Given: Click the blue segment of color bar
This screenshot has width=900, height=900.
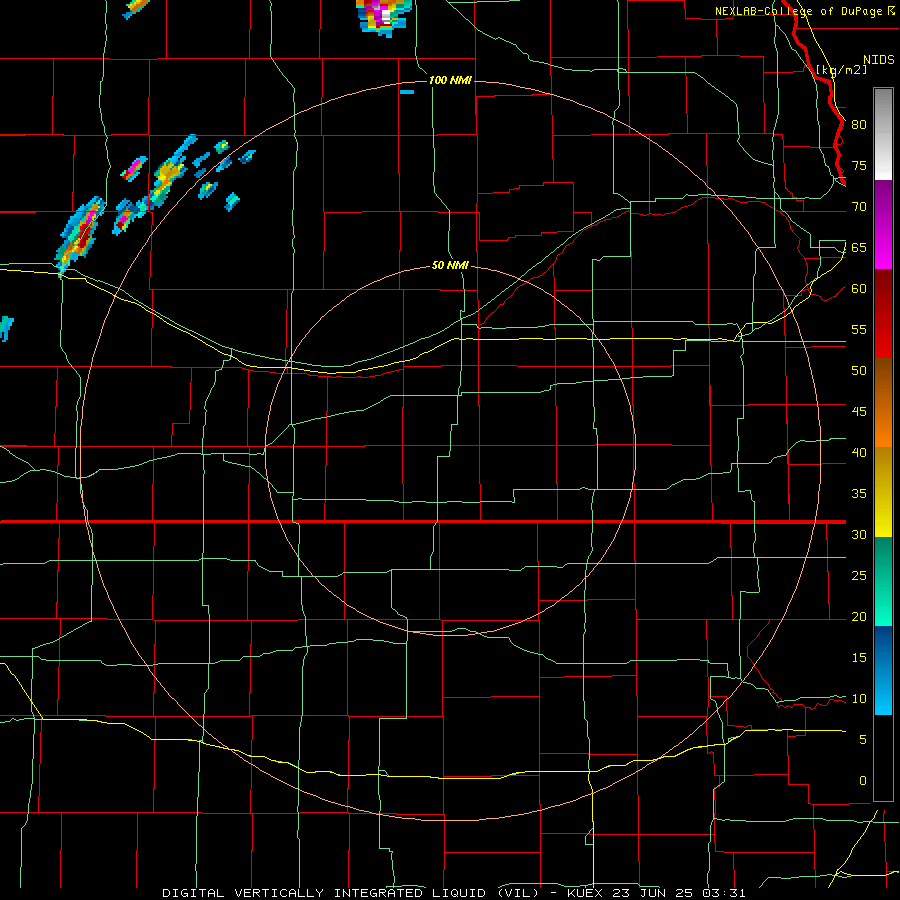Looking at the screenshot, I should pos(883,670).
